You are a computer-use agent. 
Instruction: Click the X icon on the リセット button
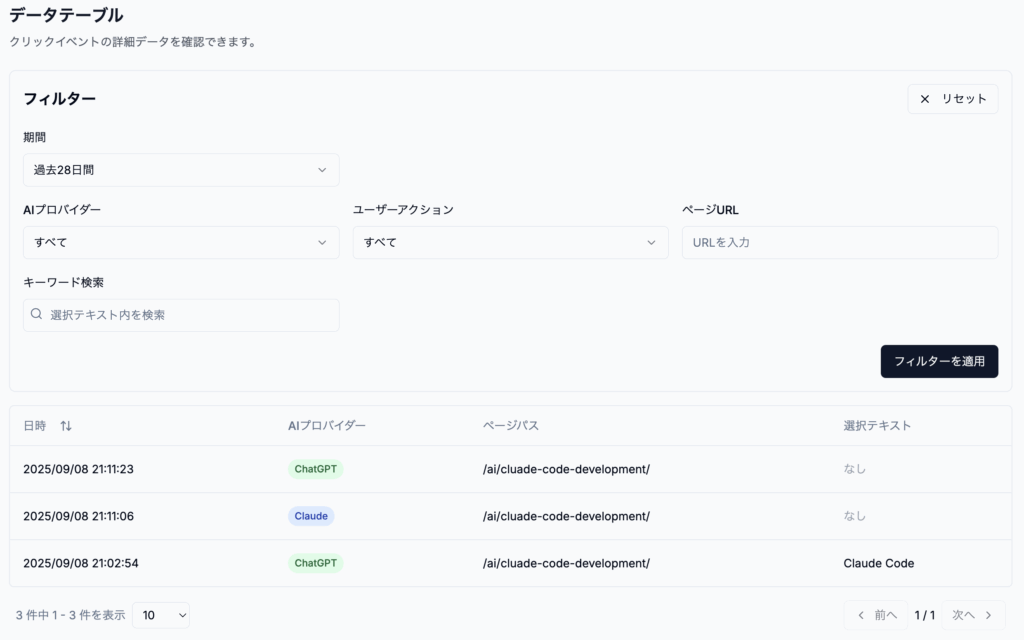point(925,99)
